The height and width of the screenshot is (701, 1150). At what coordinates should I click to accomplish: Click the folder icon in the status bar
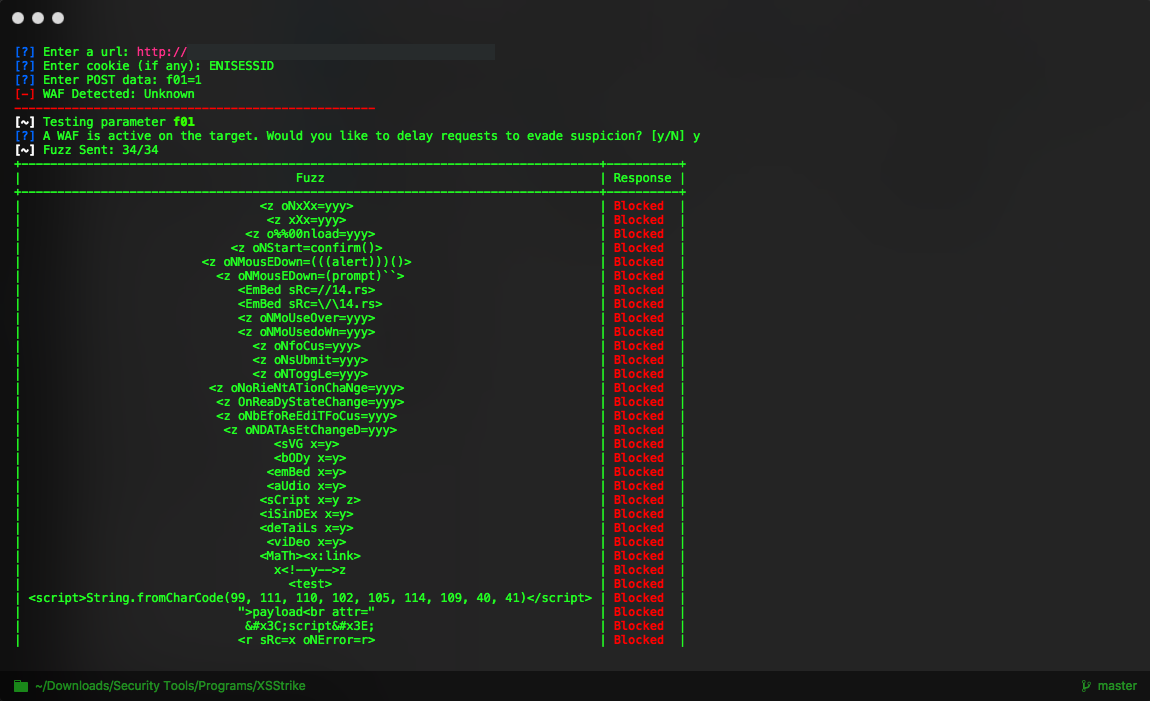pyautogui.click(x=21, y=686)
